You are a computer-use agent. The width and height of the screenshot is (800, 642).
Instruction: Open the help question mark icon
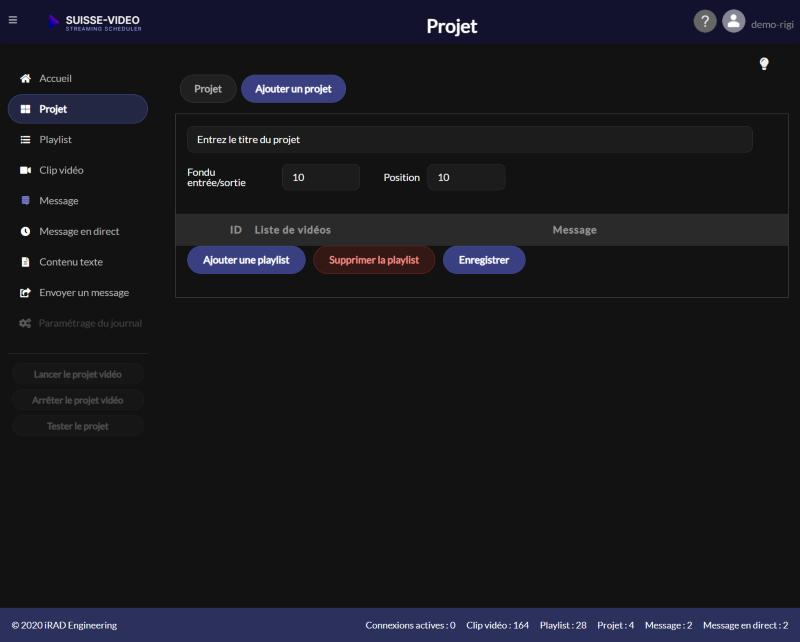(705, 21)
